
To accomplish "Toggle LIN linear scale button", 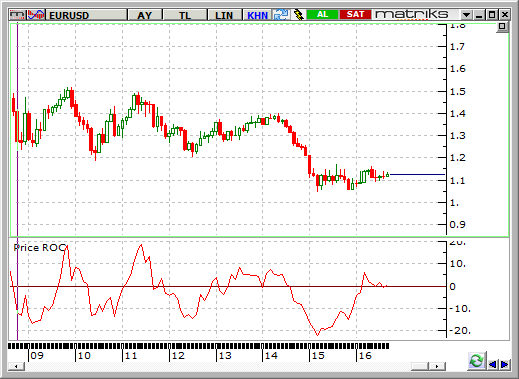I will (224, 15).
